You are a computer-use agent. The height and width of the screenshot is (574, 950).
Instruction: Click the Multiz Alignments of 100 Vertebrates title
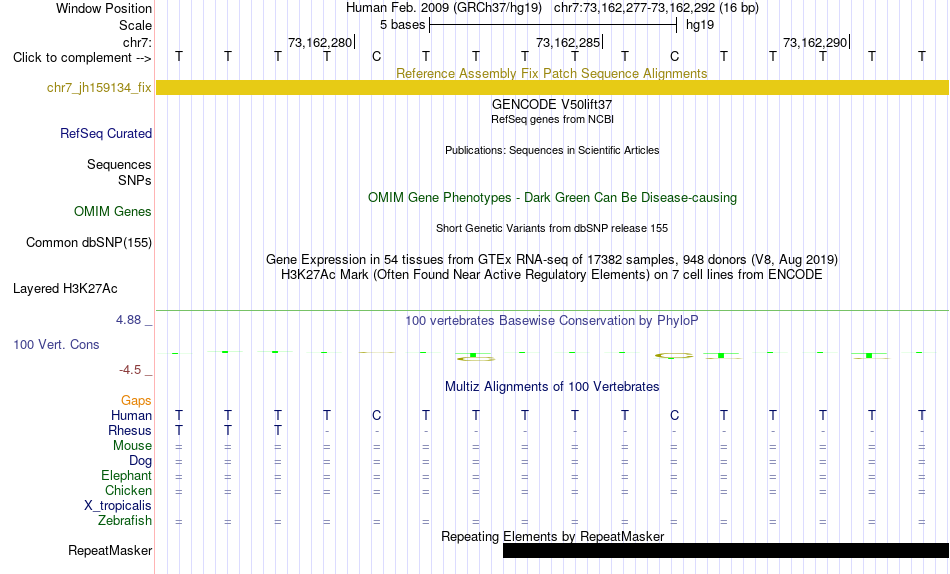tap(552, 387)
